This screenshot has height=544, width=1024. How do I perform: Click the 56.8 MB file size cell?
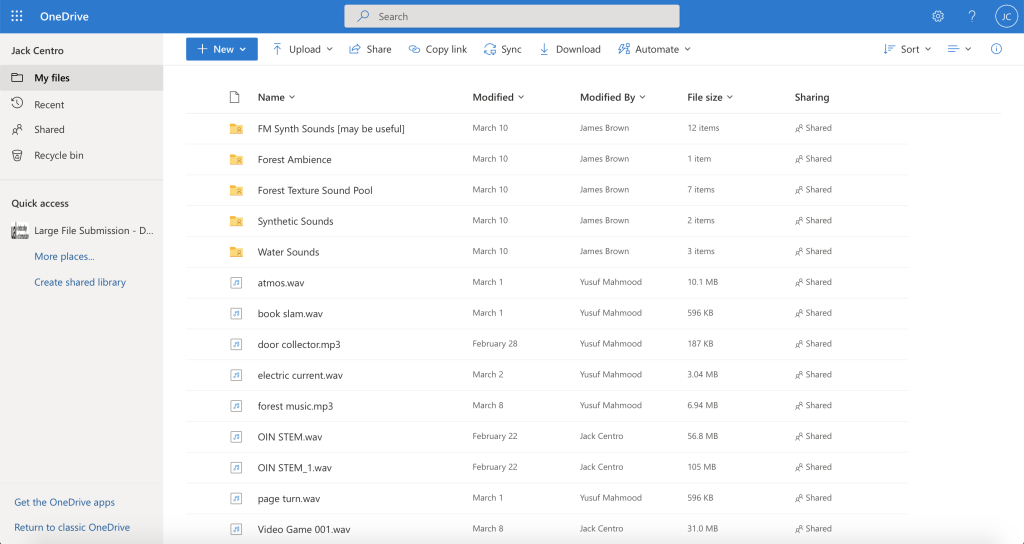(x=702, y=436)
